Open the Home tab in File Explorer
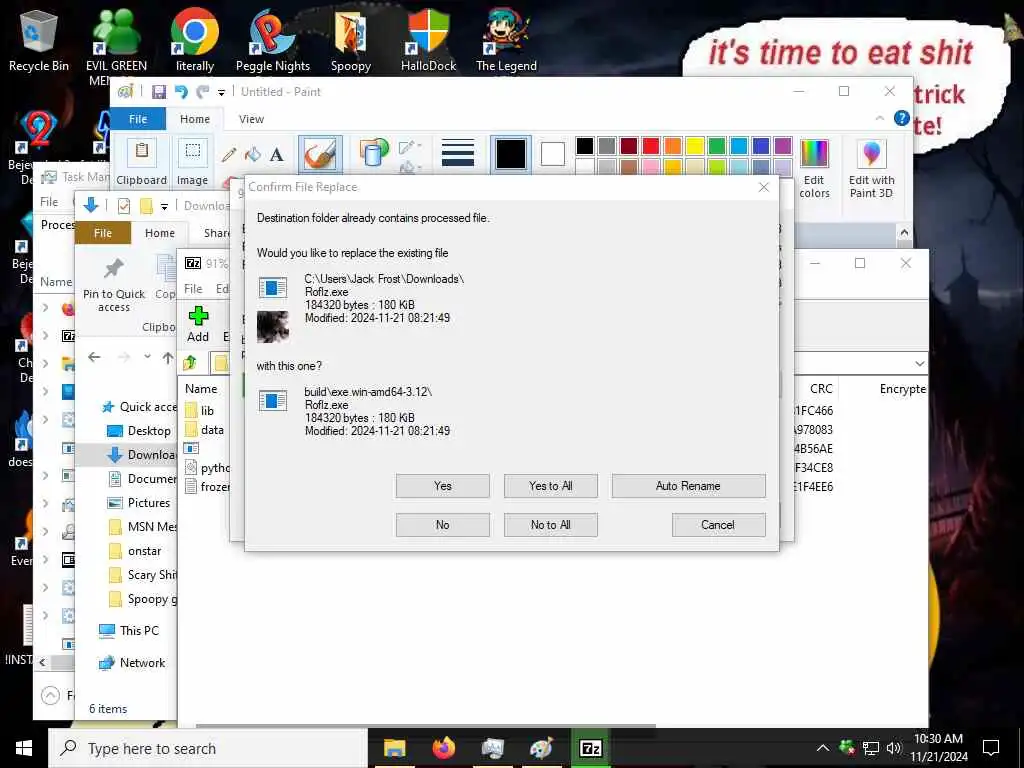The width and height of the screenshot is (1024, 768). 160,233
